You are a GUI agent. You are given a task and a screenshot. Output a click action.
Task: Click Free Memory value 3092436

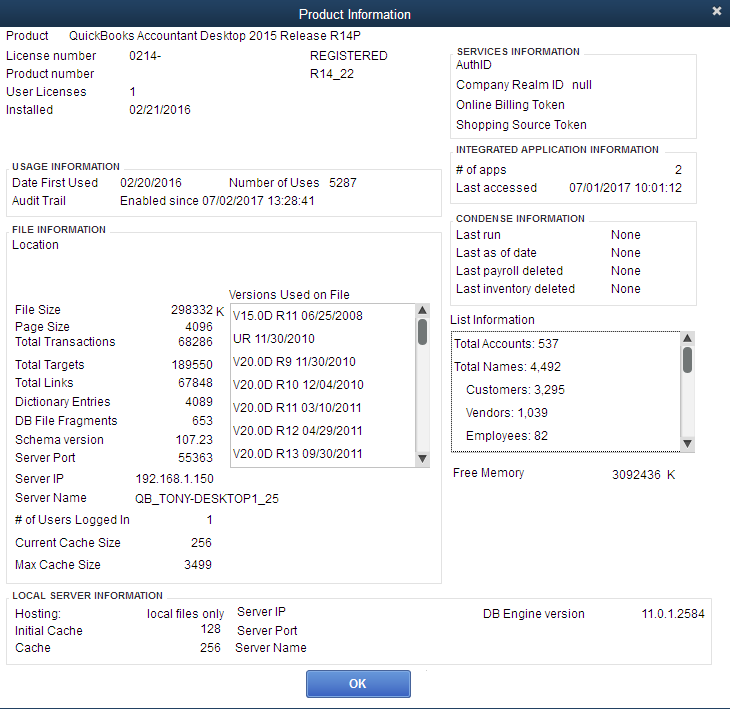tap(636, 475)
